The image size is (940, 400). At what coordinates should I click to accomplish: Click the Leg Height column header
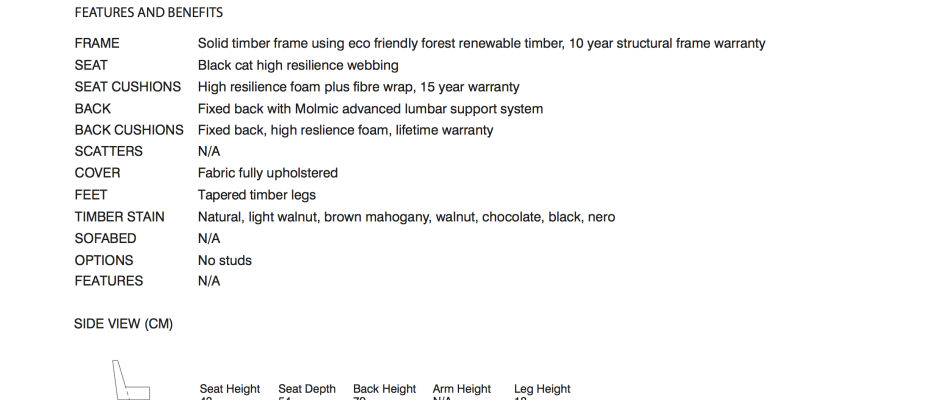[542, 389]
